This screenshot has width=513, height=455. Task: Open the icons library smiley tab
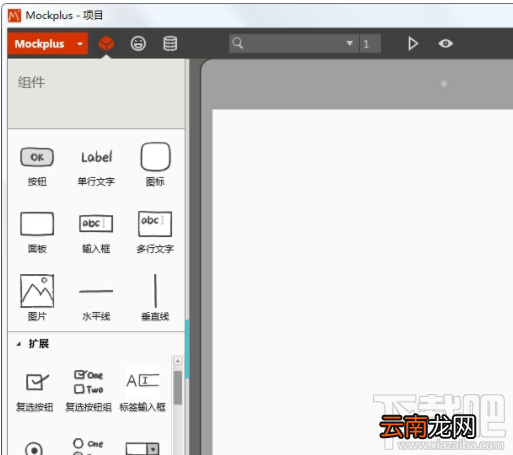[x=138, y=44]
